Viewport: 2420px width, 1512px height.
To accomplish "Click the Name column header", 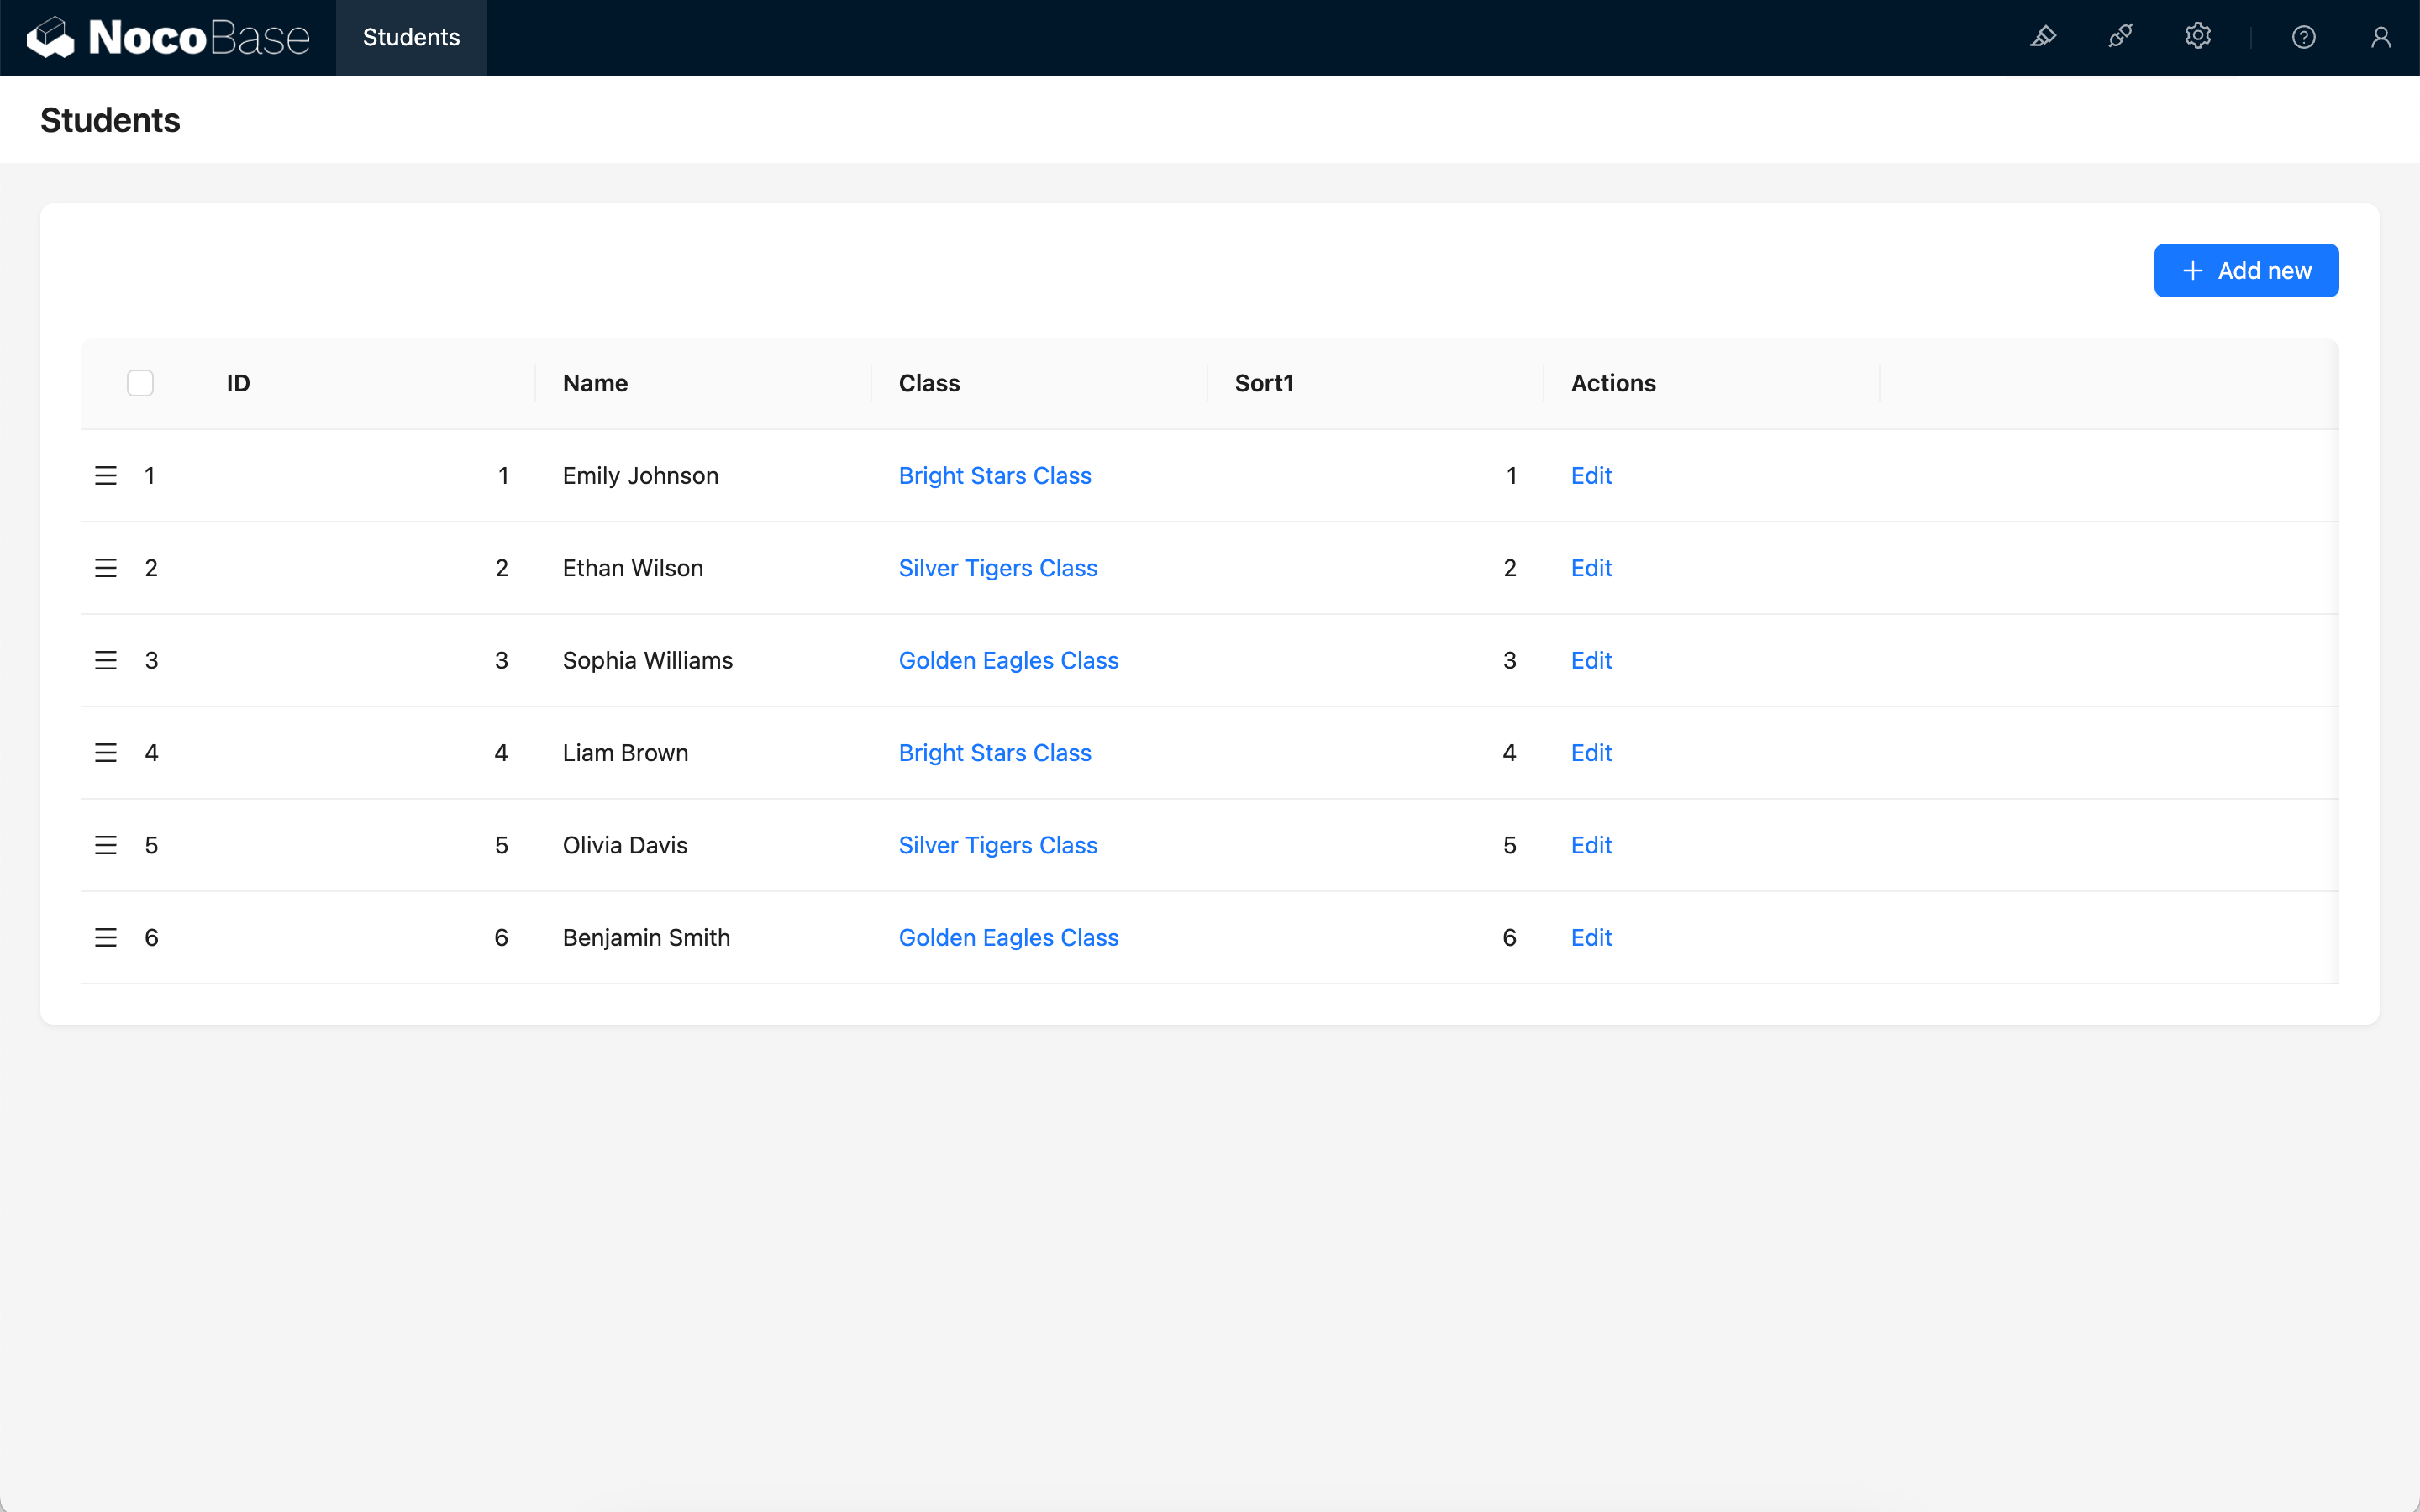I will pyautogui.click(x=595, y=383).
